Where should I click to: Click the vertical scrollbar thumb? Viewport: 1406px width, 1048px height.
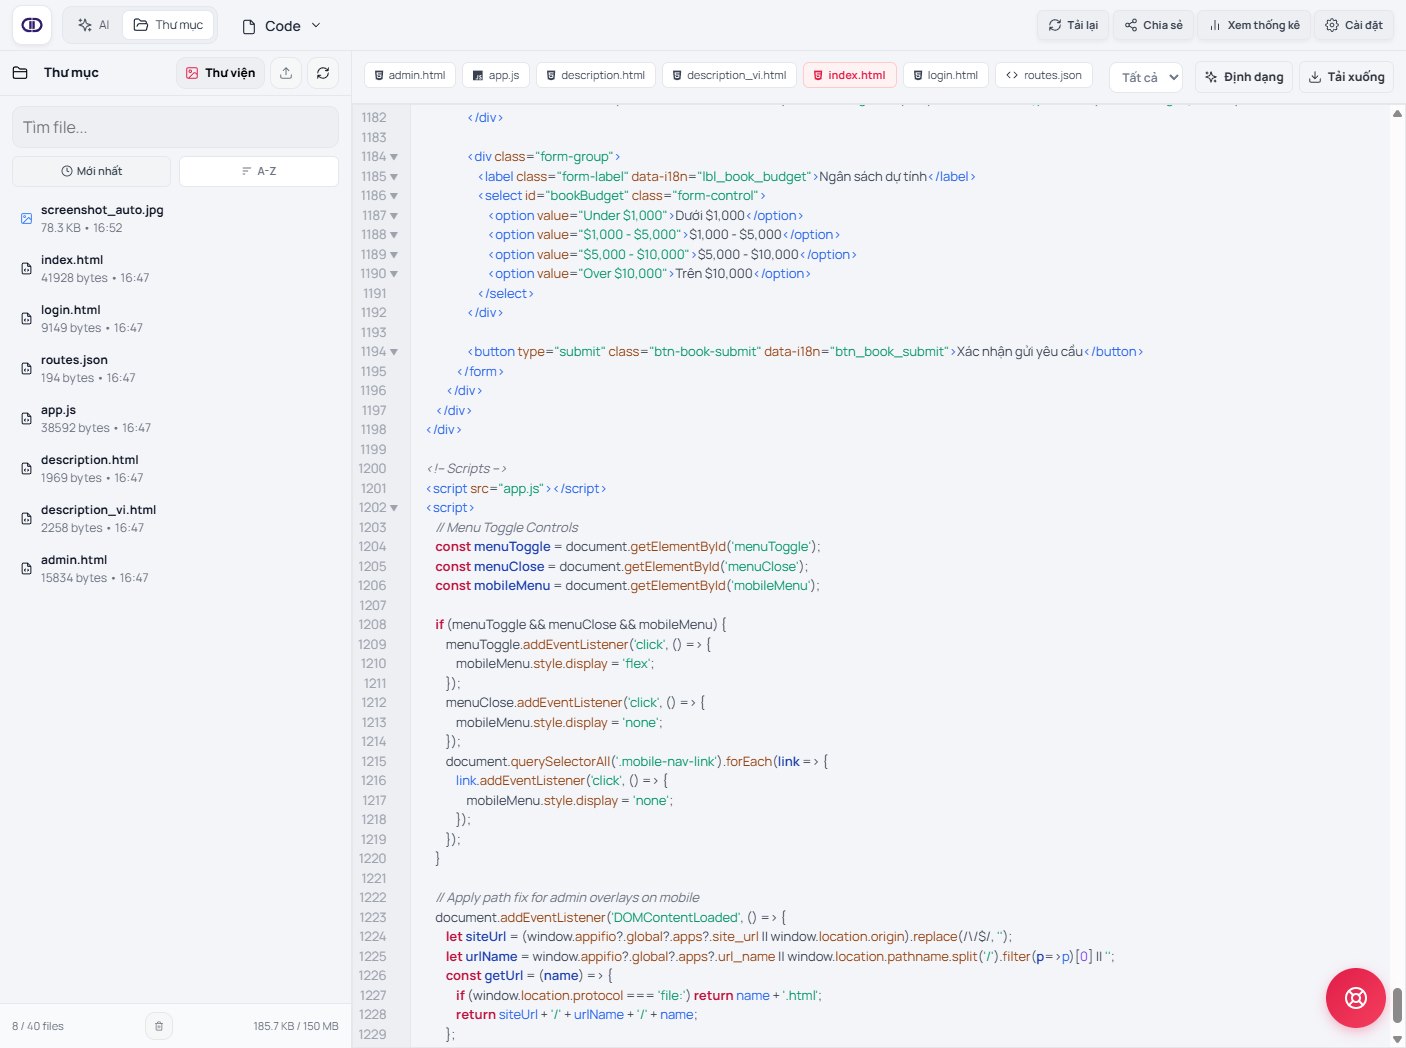[x=1397, y=1005]
